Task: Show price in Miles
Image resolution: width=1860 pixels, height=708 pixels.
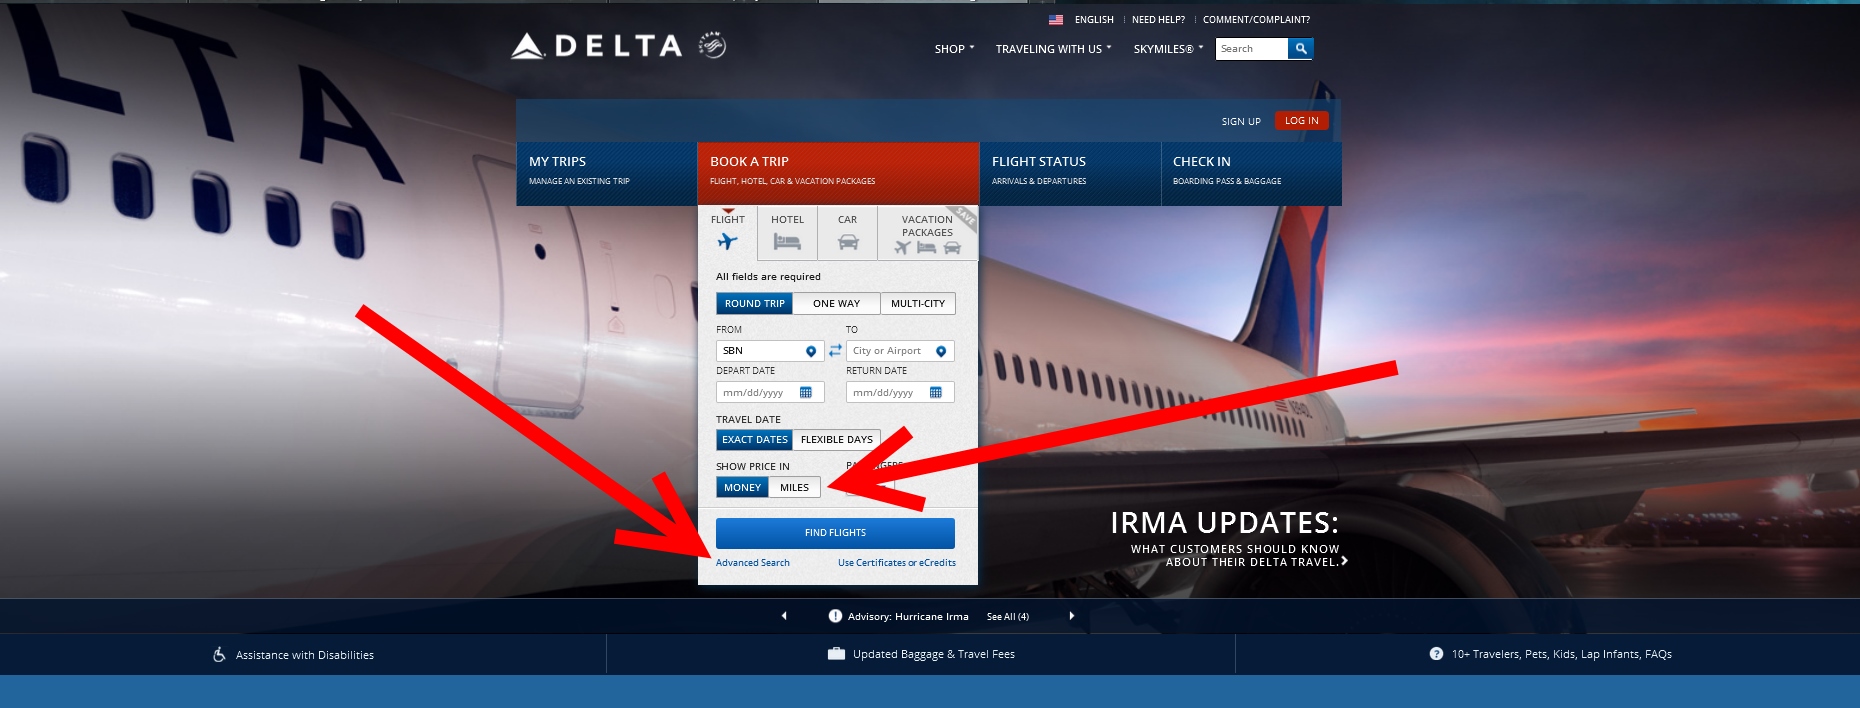Action: 795,488
